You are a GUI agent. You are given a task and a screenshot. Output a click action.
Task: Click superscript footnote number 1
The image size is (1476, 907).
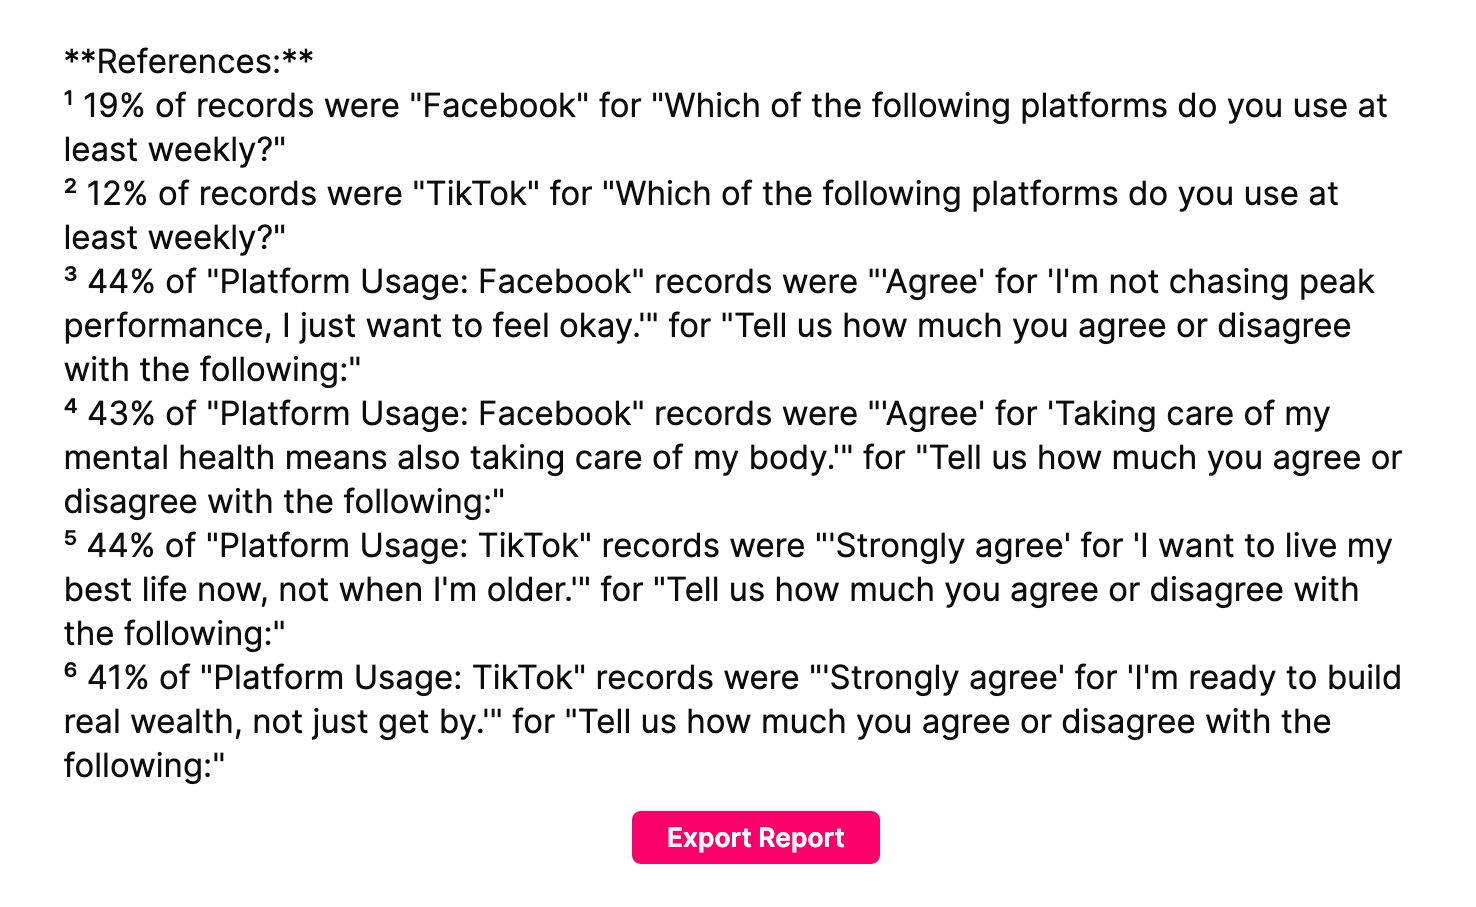coord(69,99)
